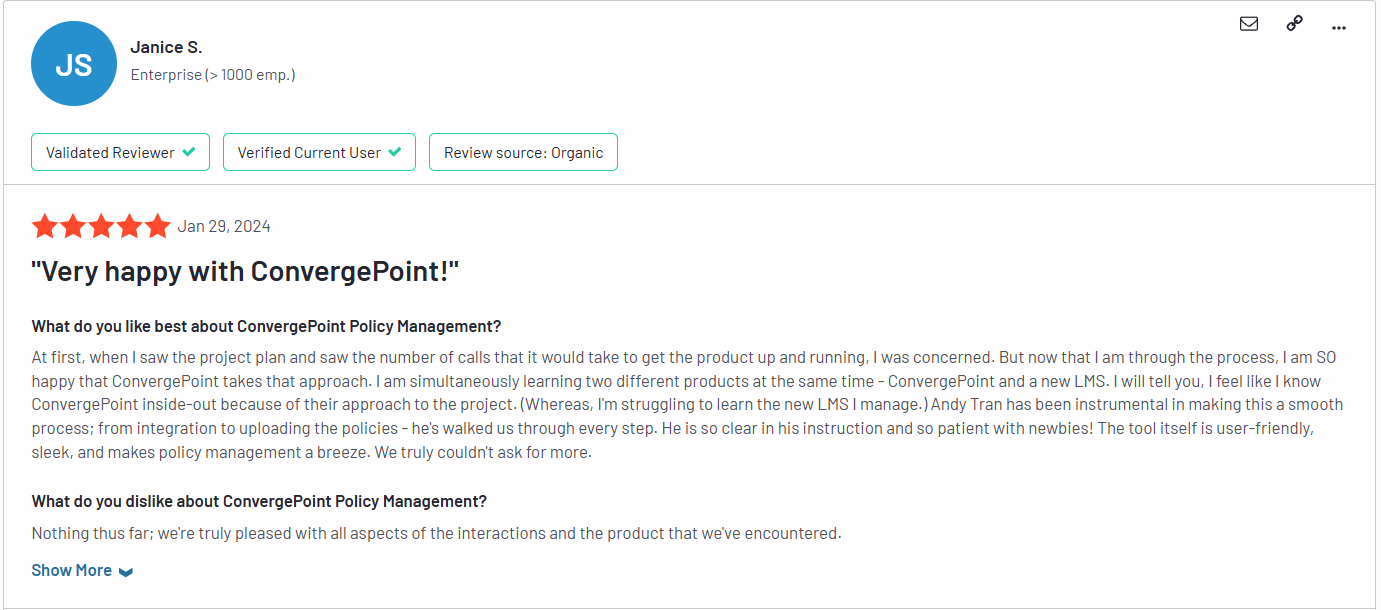1381x610 pixels.
Task: Open the email sharing icon
Action: click(x=1248, y=23)
